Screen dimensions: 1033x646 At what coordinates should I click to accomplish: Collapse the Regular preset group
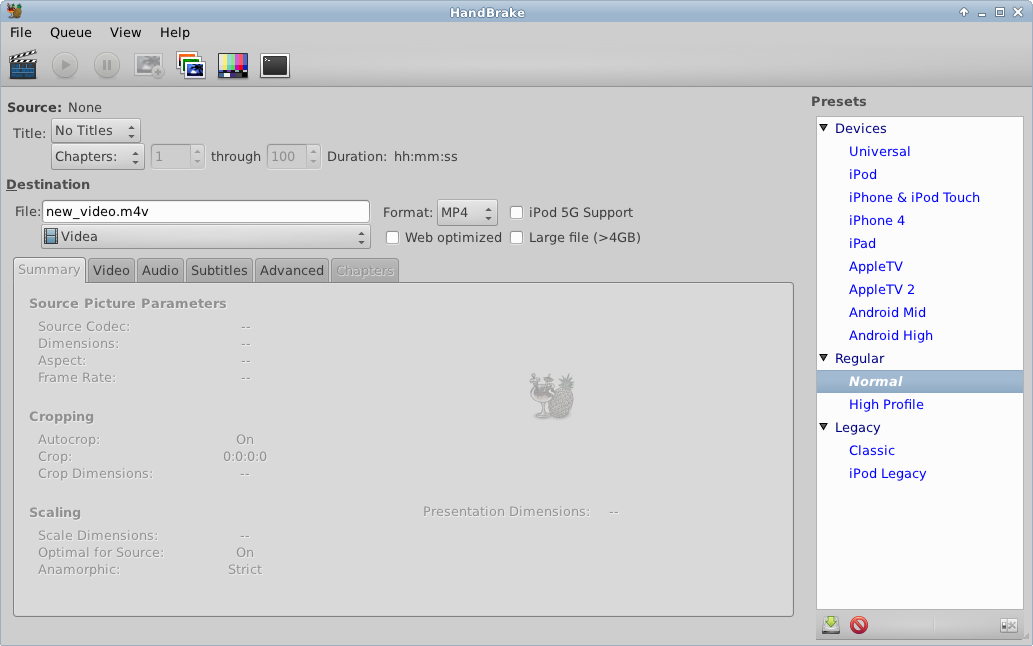pos(824,358)
